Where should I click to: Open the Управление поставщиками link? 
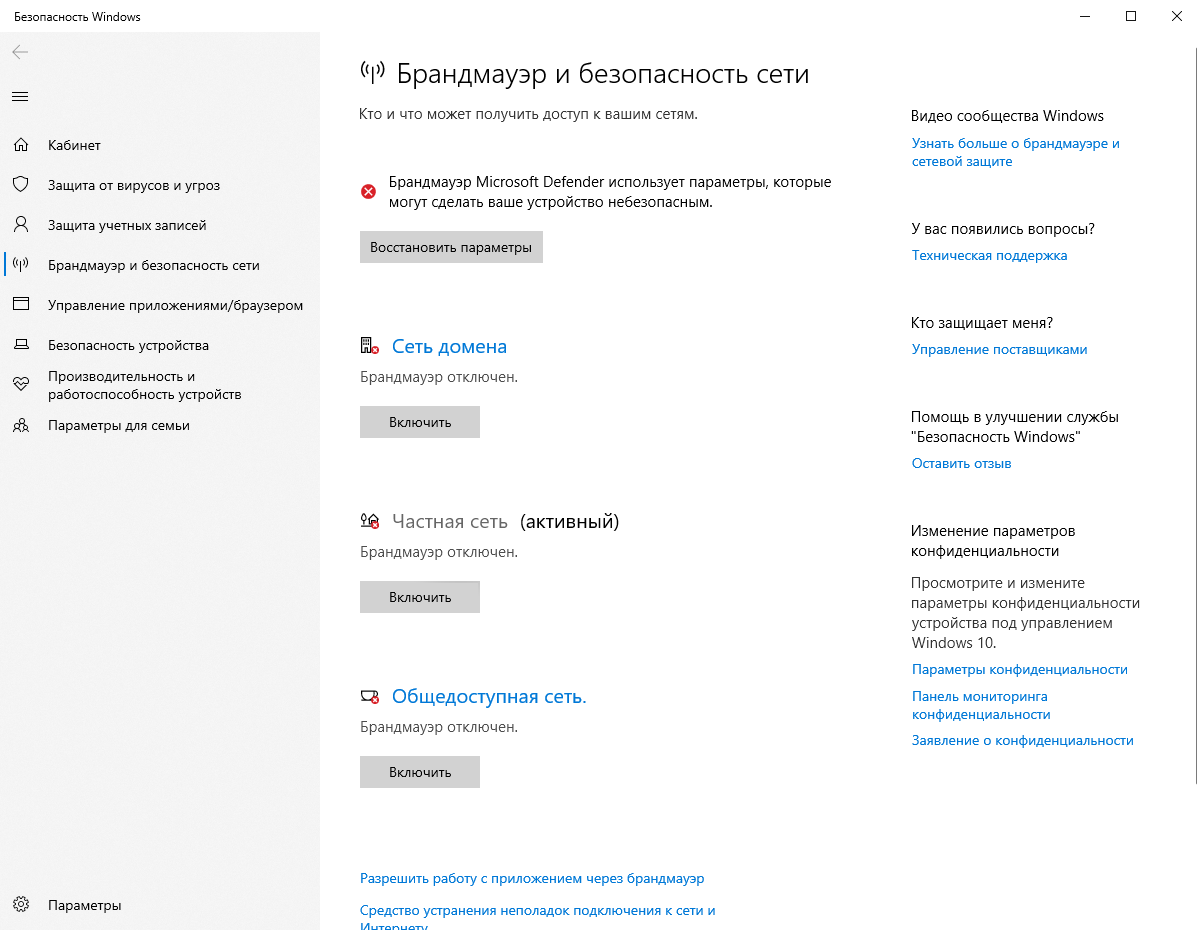tap(999, 349)
